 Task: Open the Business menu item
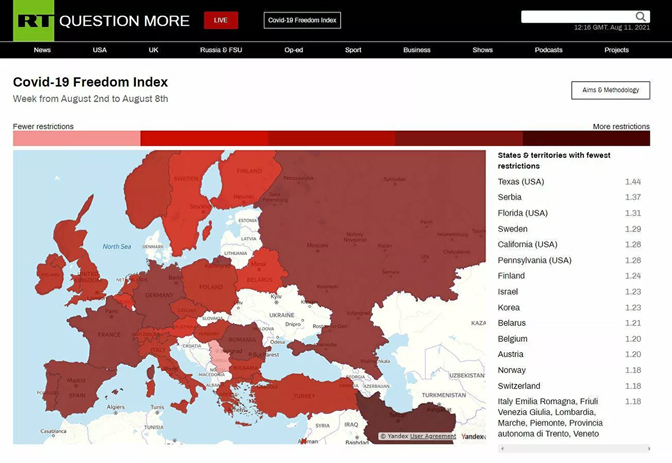pyautogui.click(x=417, y=50)
